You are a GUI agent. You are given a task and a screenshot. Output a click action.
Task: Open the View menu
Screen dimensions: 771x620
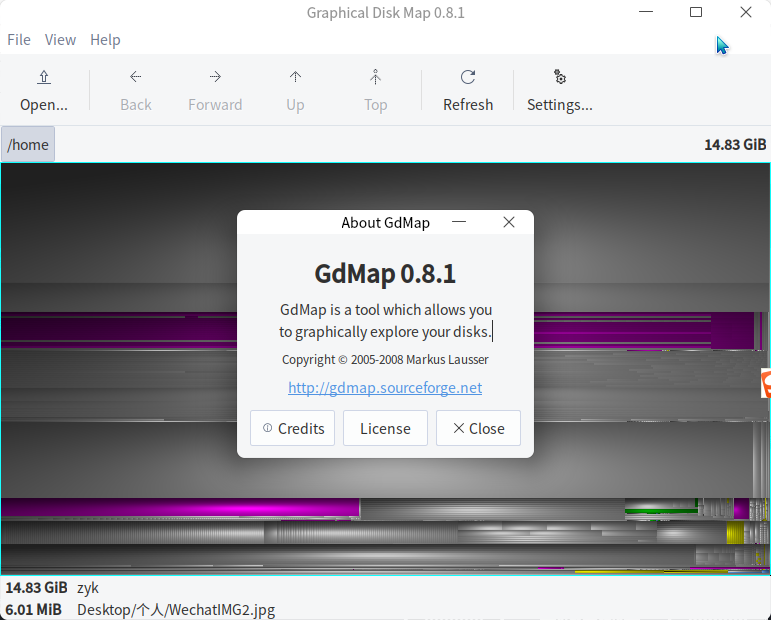point(60,40)
